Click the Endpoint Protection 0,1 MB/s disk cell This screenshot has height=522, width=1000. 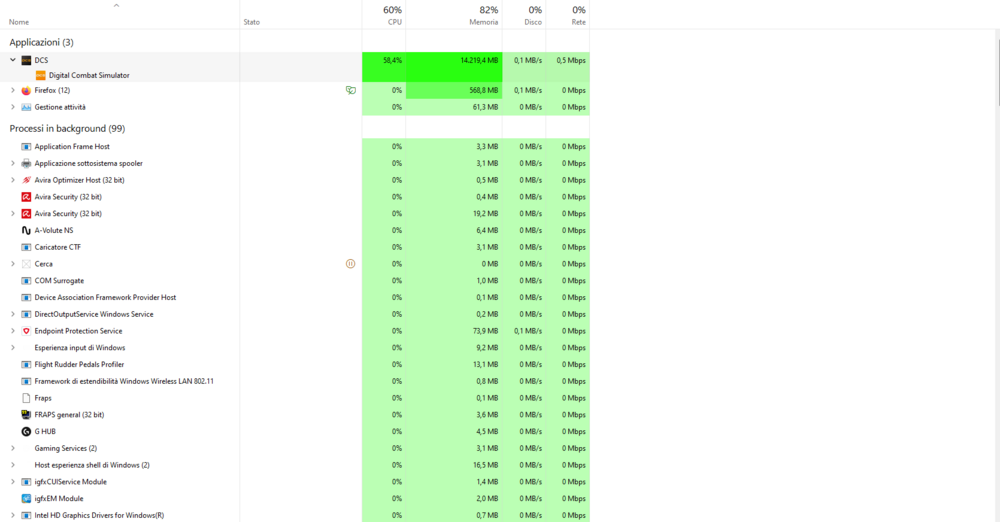coord(524,331)
